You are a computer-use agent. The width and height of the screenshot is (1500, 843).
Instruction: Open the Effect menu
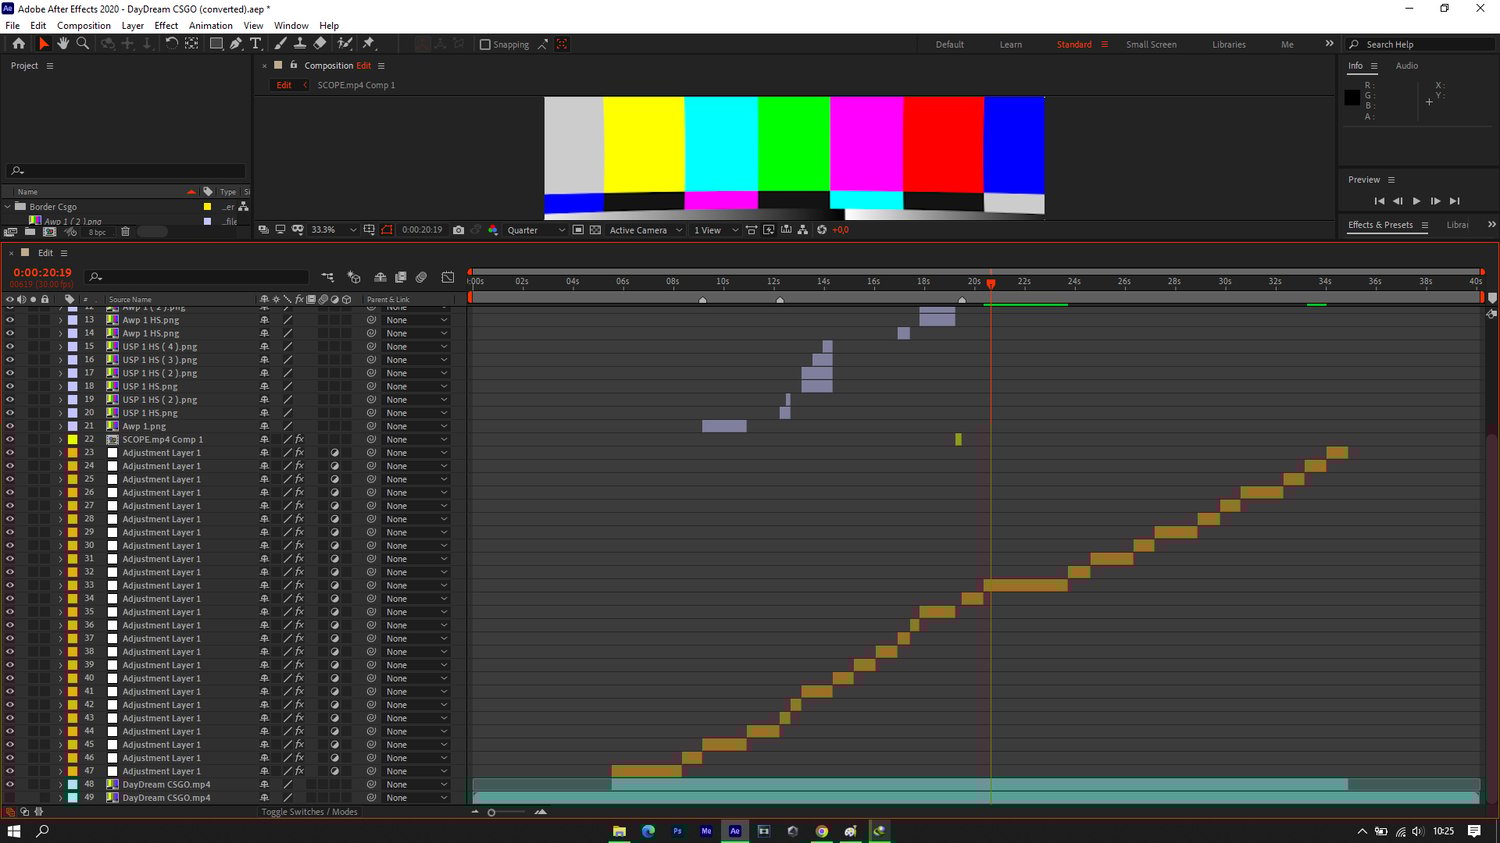coord(166,26)
